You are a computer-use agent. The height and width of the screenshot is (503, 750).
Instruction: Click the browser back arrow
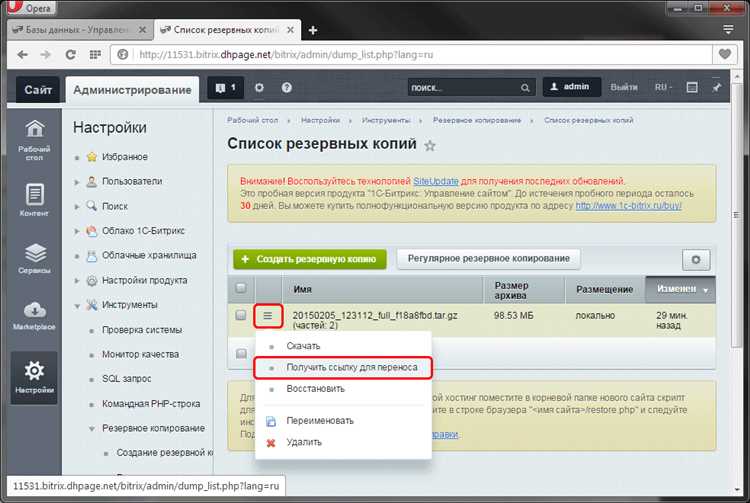22,55
